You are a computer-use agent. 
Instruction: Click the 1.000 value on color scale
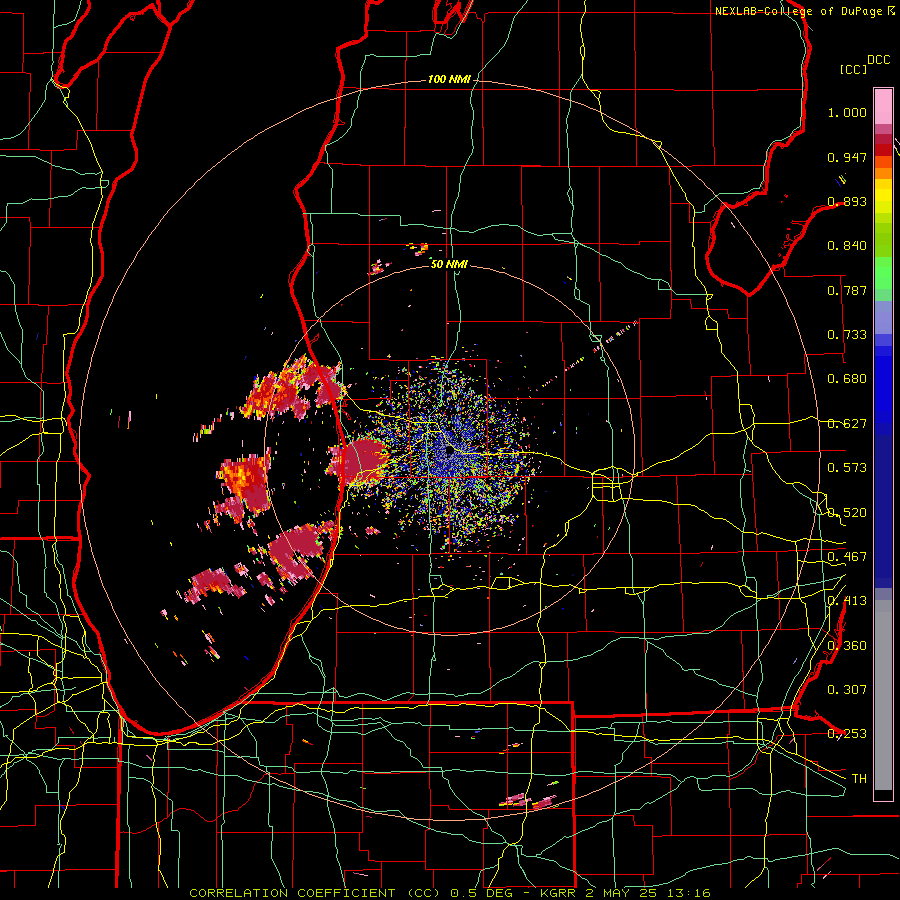[x=847, y=112]
